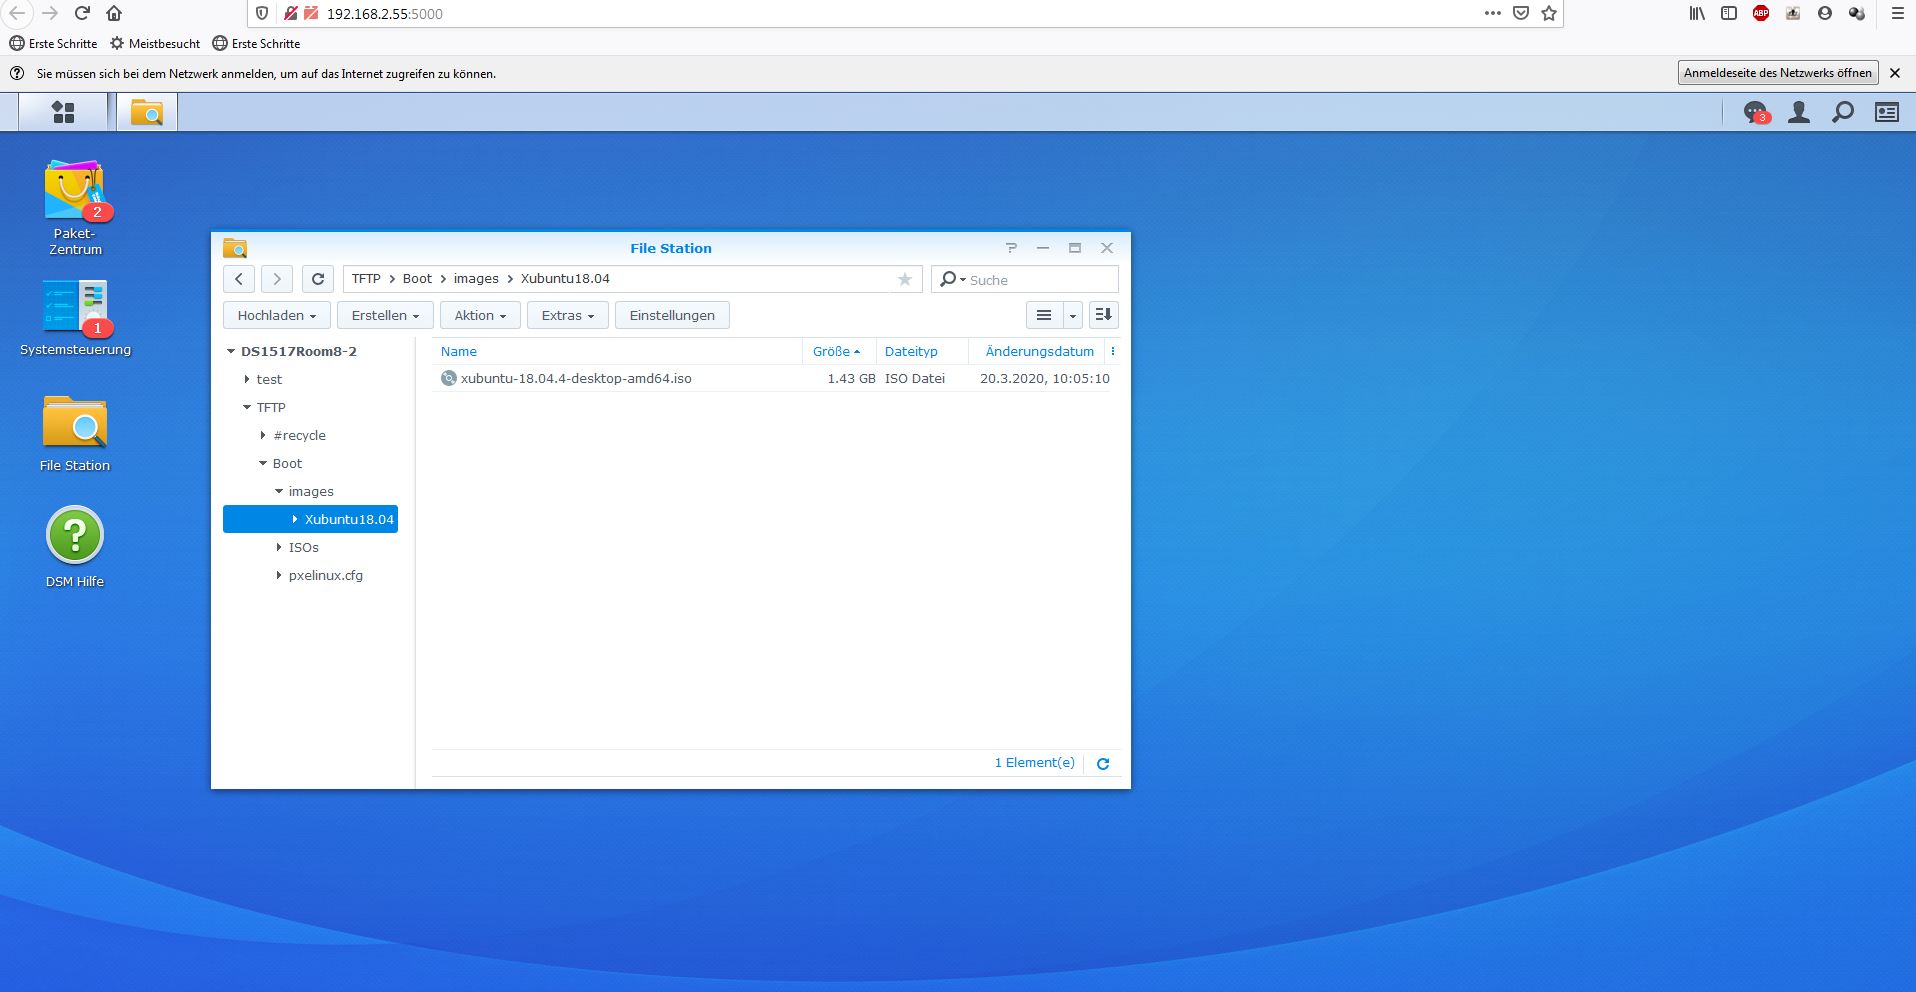This screenshot has width=1916, height=992.
Task: Open the Erstellen dropdown
Action: coord(385,315)
